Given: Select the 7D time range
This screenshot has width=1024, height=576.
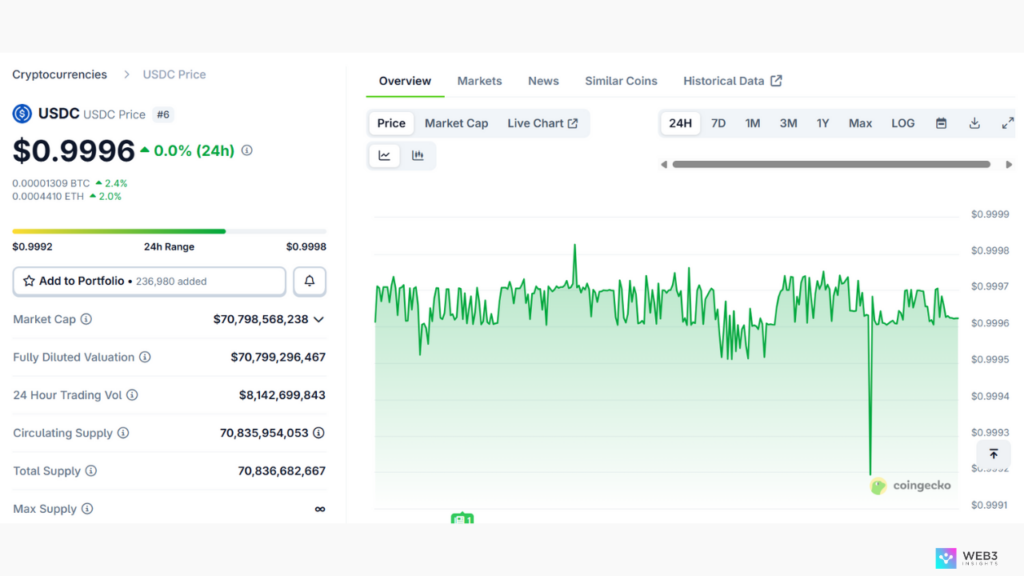Looking at the screenshot, I should [x=718, y=123].
